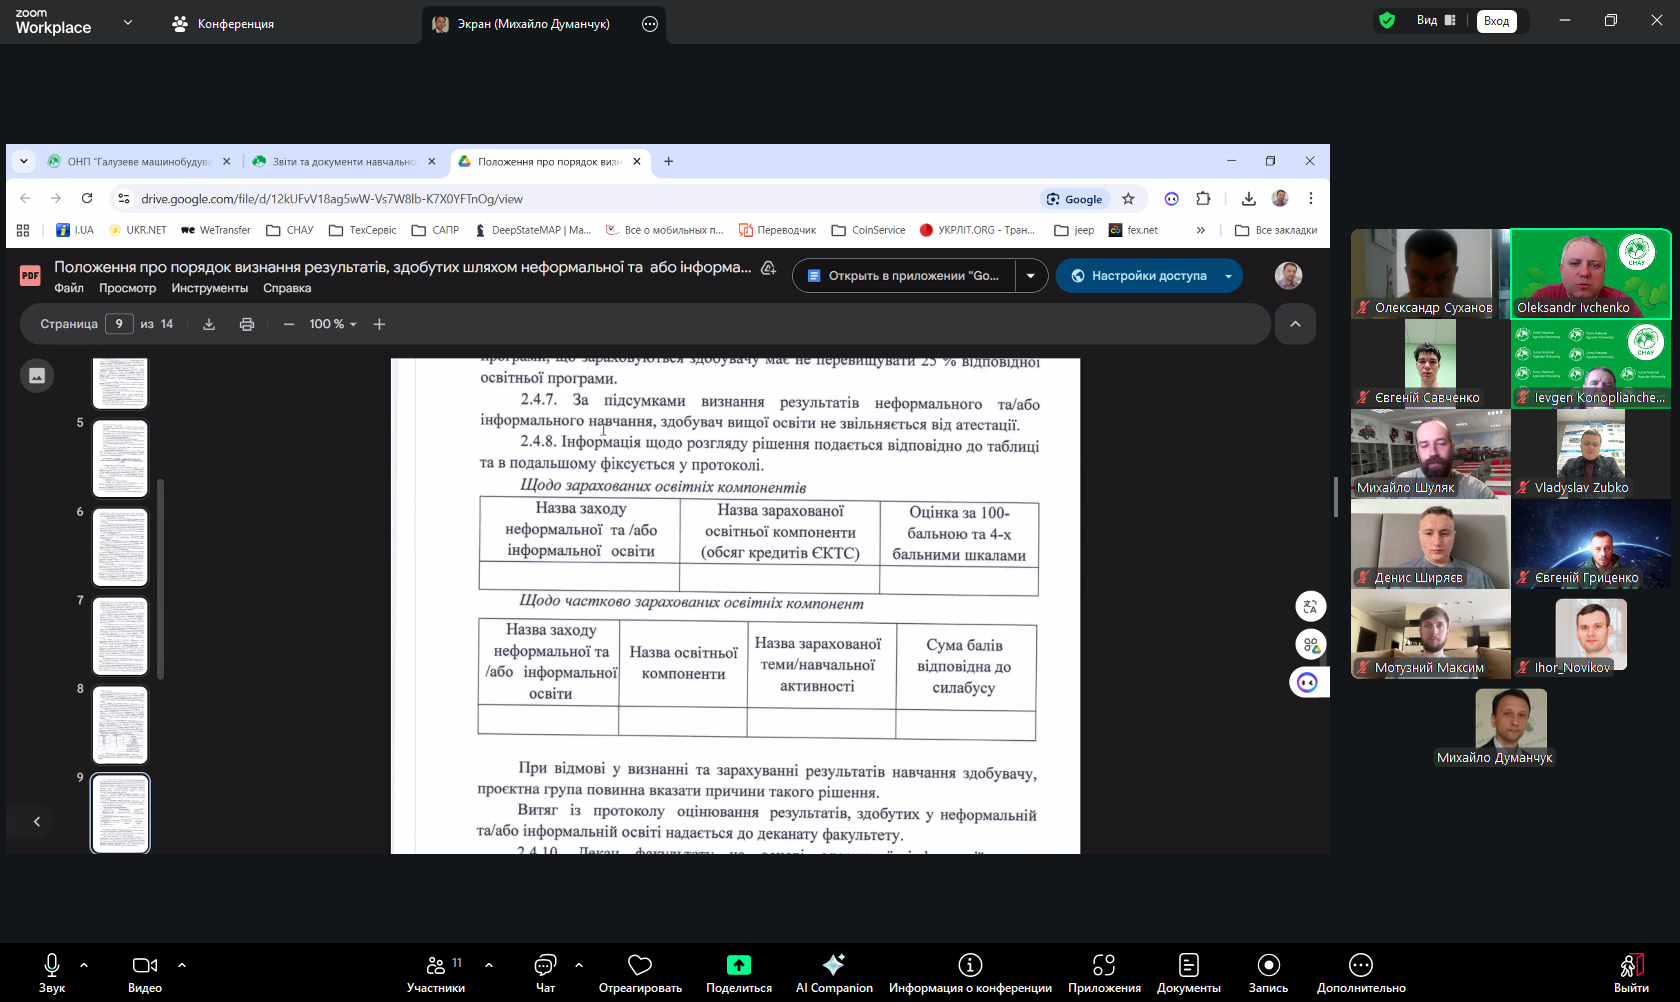Open AI Companion in Zoom toolbar

833,973
